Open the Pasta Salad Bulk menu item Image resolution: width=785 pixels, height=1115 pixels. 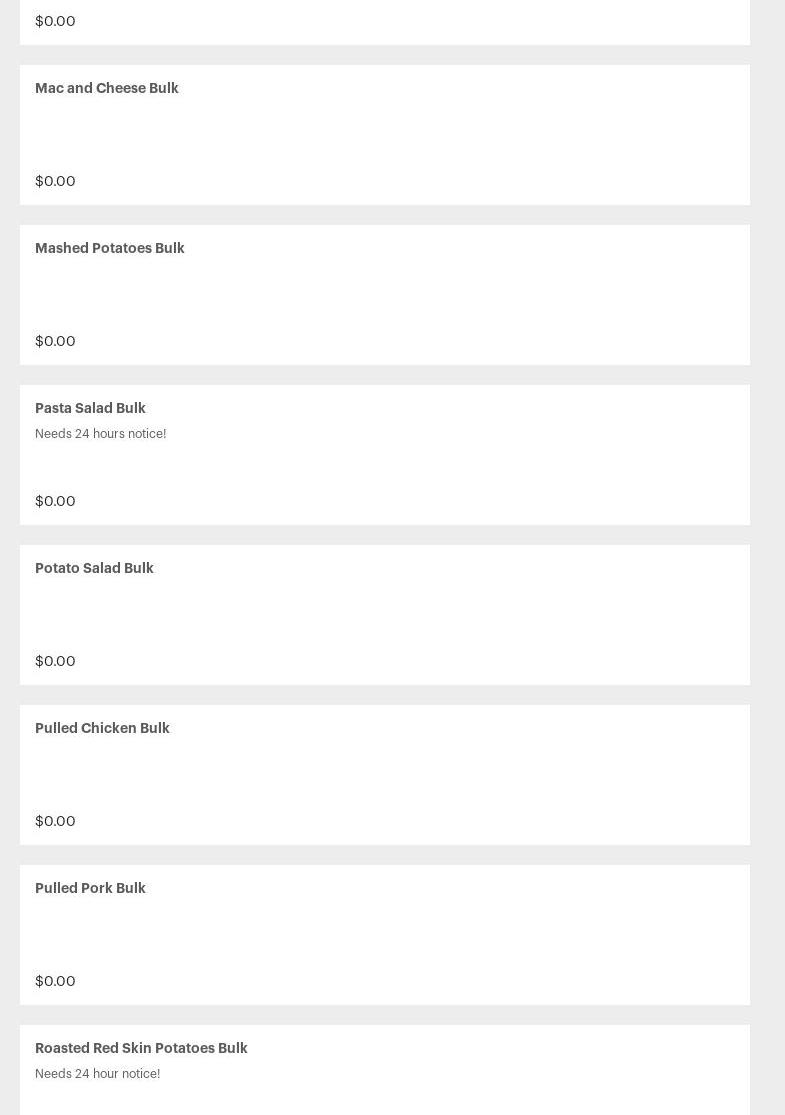point(90,408)
